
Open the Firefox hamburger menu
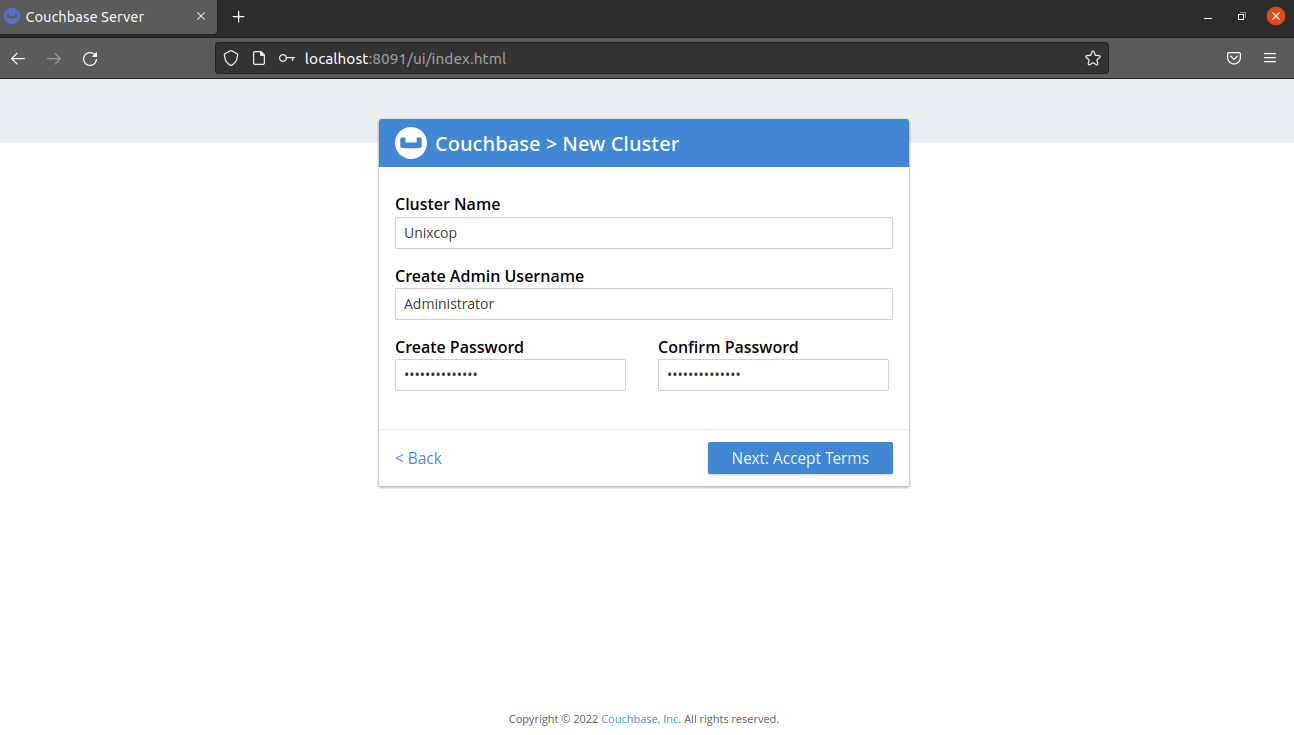tap(1270, 59)
